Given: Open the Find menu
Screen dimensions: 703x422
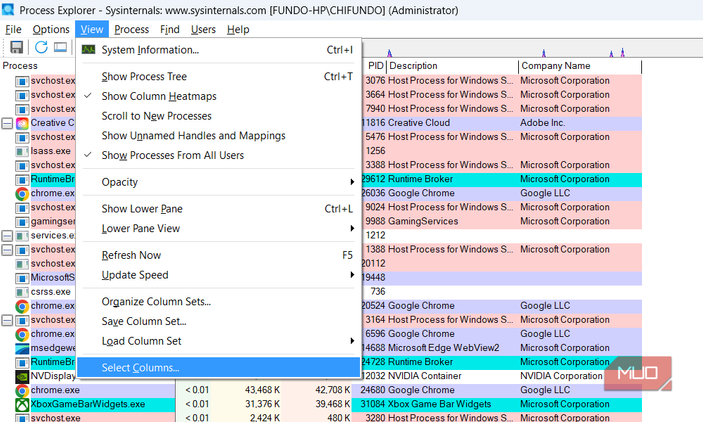Looking at the screenshot, I should point(170,30).
